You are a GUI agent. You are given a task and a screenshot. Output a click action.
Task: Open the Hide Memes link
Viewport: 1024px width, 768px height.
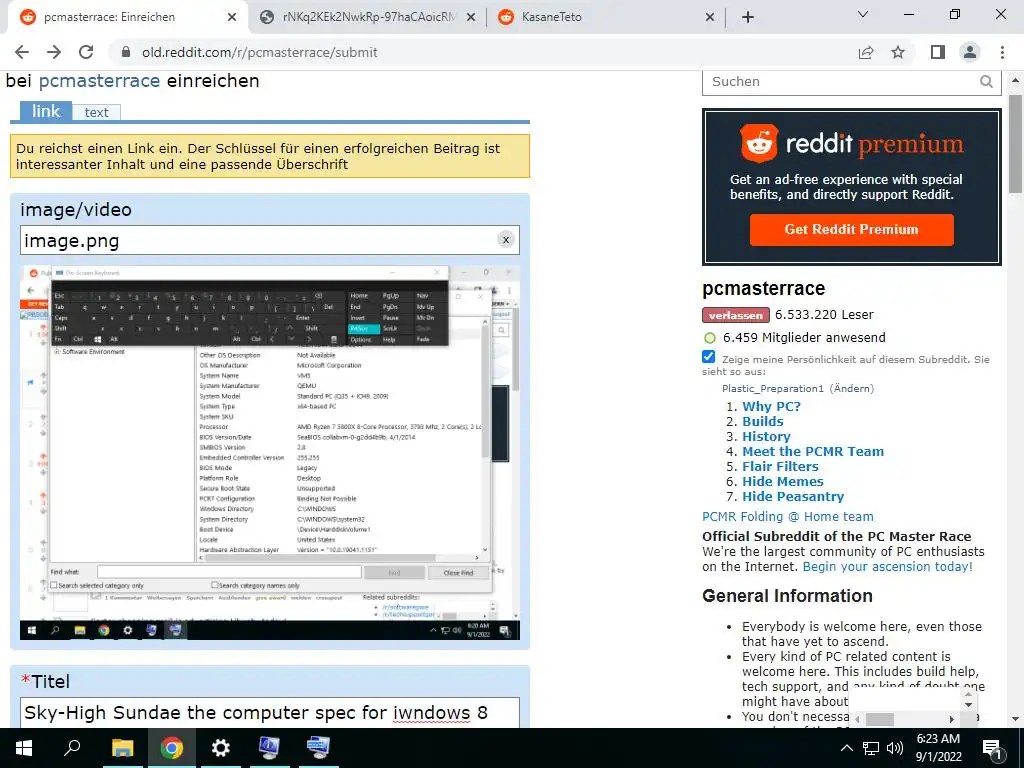783,481
